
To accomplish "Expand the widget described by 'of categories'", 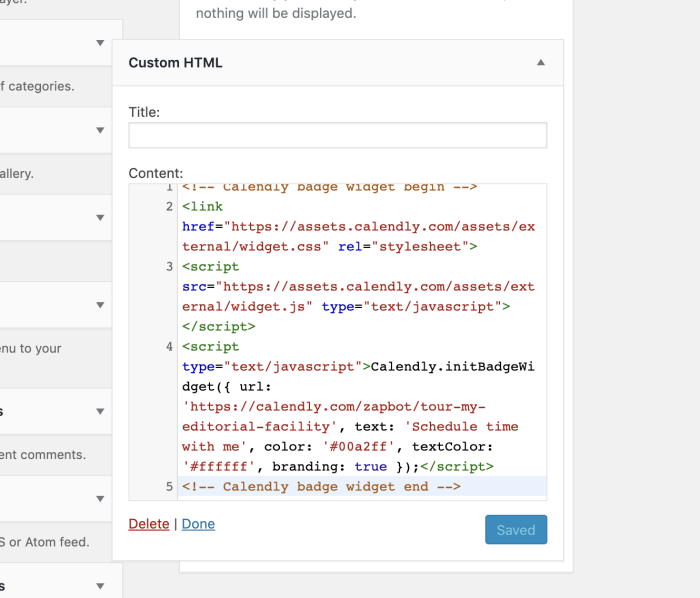I will pos(100,43).
